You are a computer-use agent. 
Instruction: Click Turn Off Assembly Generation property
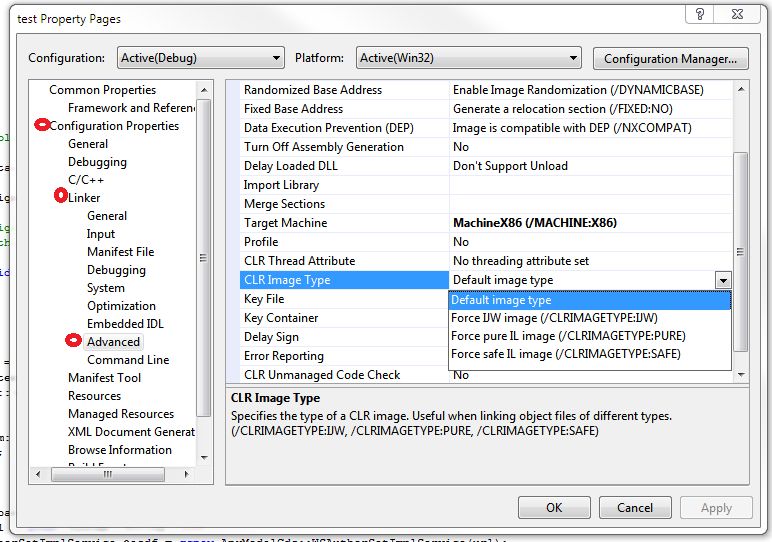tap(323, 147)
